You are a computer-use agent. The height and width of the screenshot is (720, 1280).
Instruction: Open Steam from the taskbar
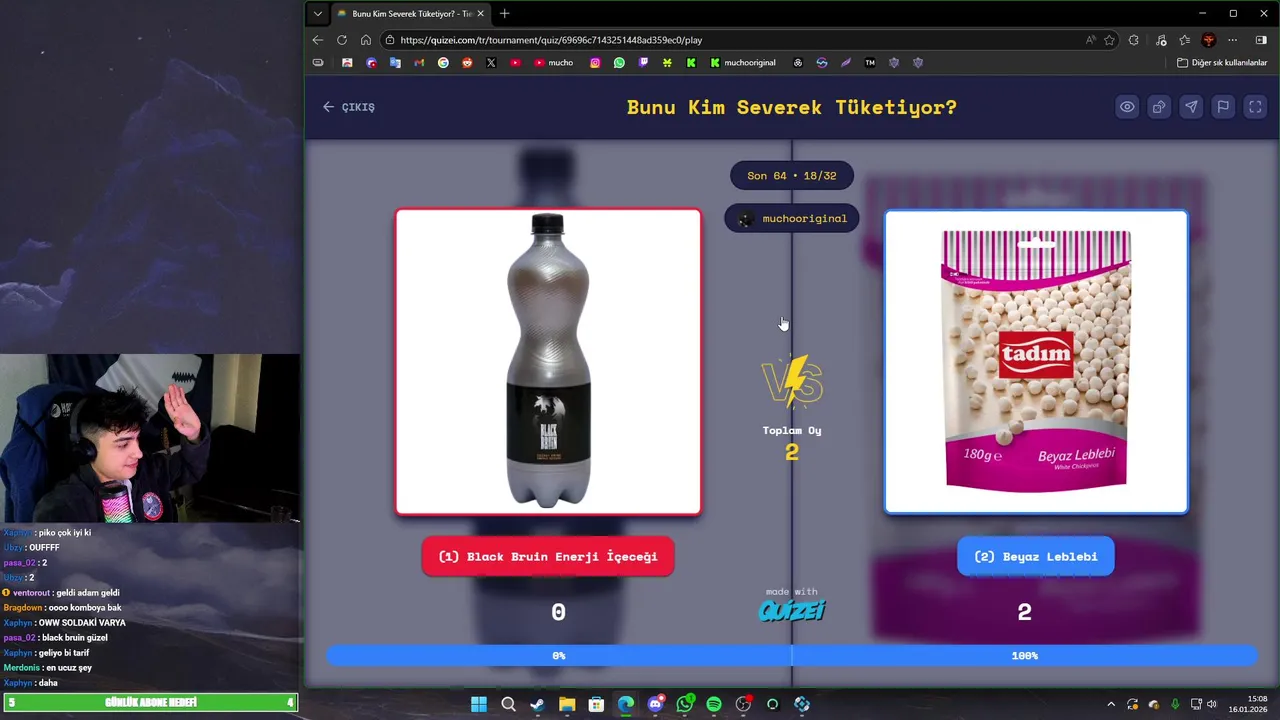537,704
